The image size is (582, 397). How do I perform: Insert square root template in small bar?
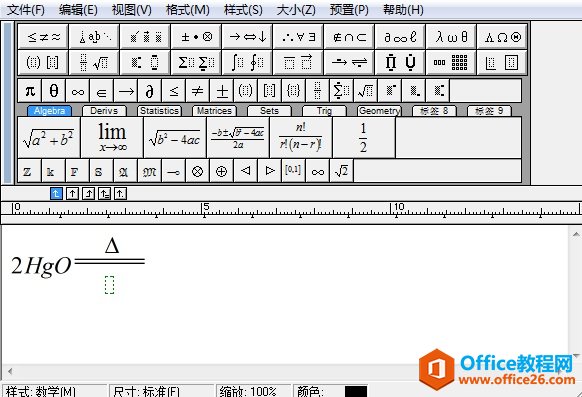coord(365,91)
